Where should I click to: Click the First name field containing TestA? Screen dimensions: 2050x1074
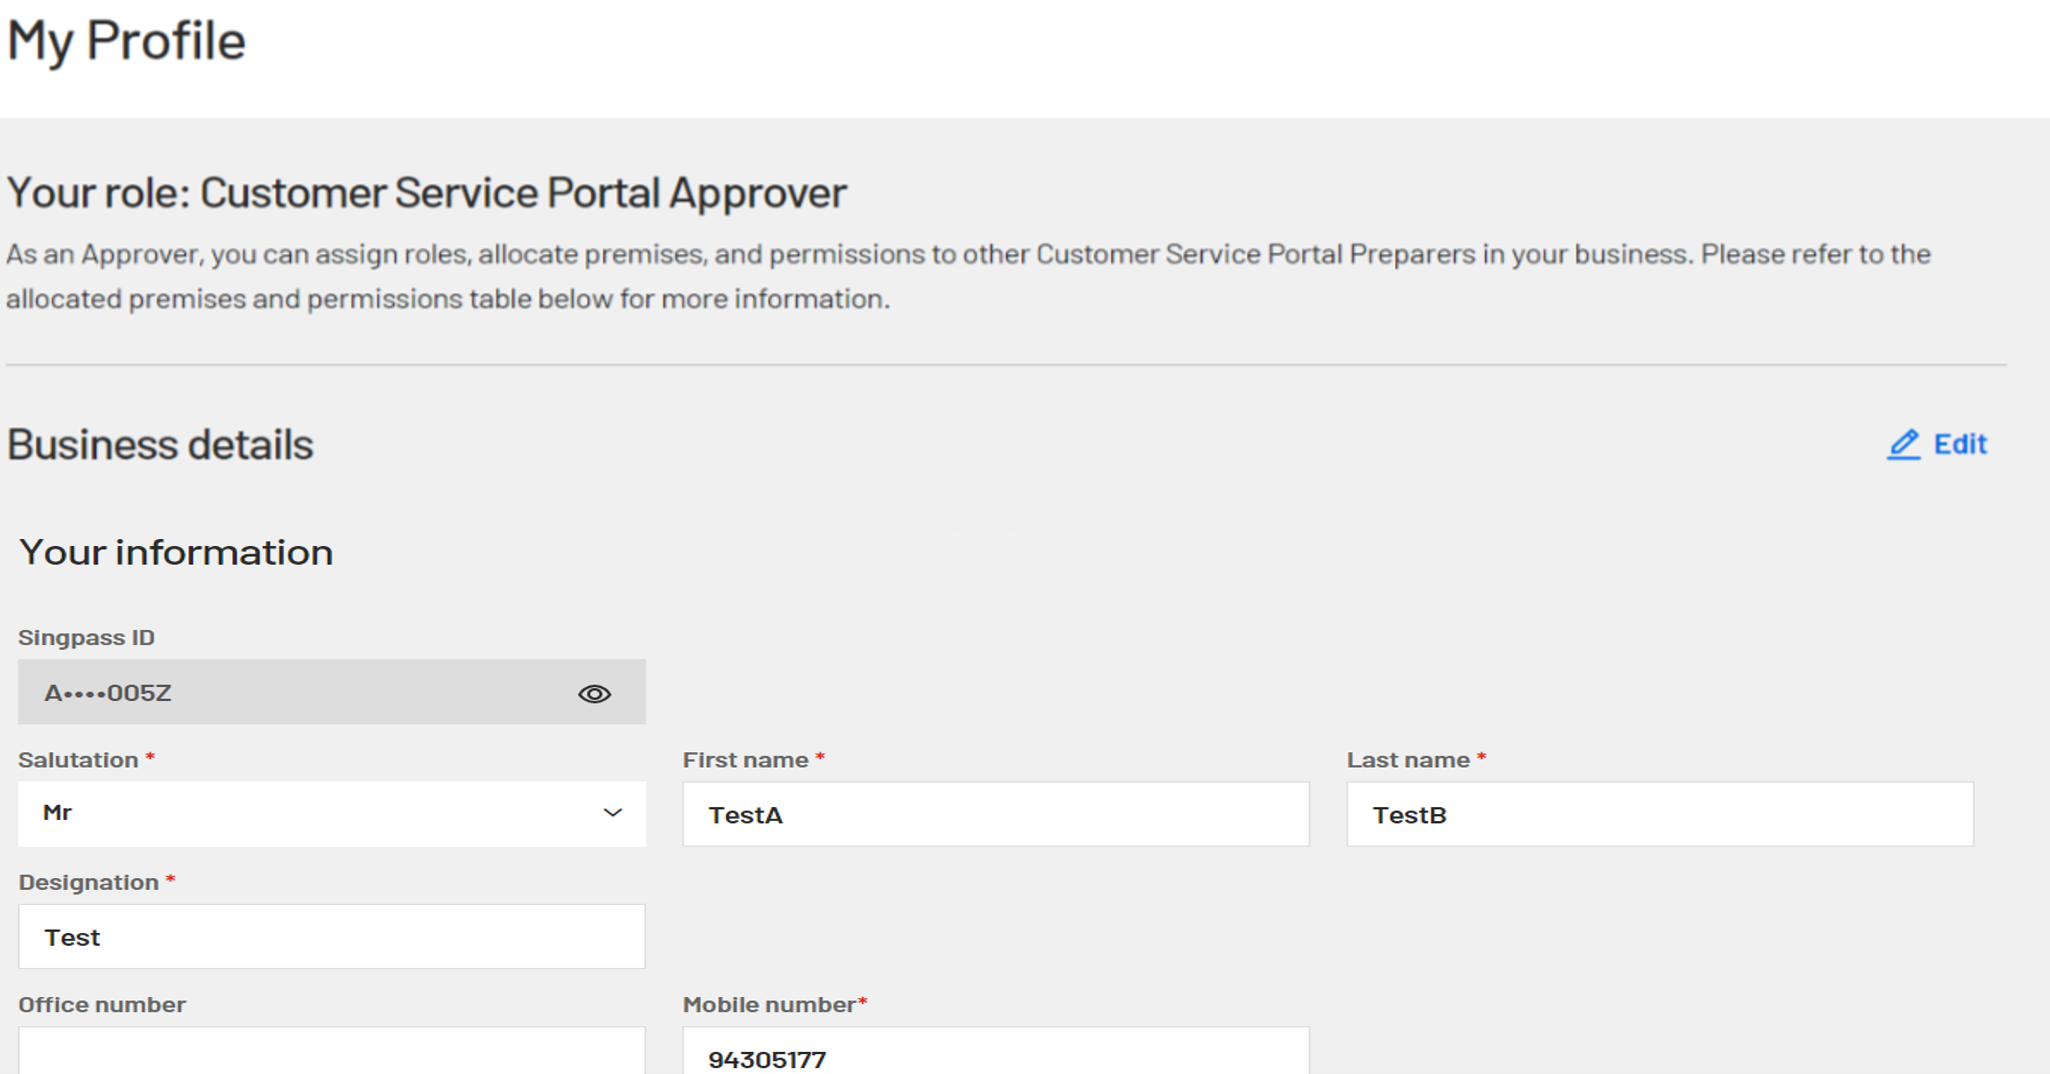pos(995,814)
